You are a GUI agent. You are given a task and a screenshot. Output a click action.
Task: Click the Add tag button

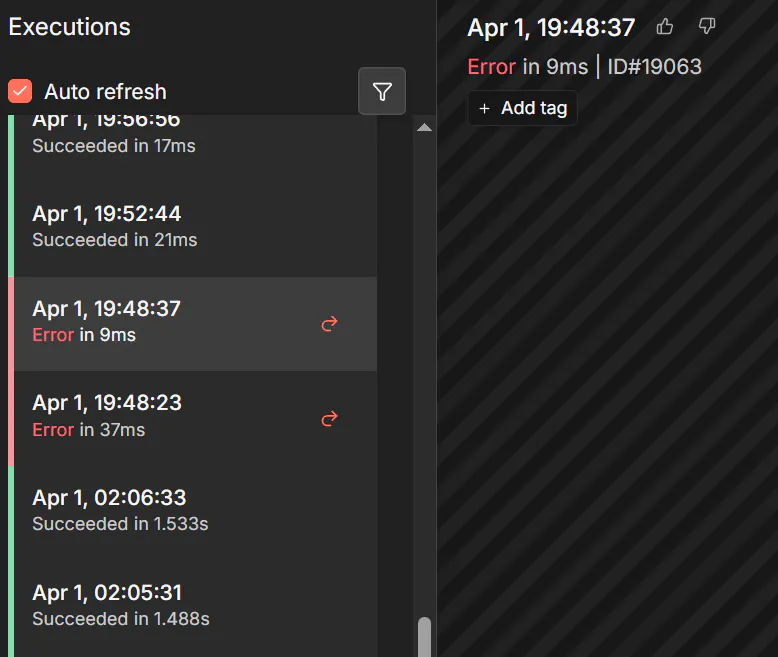coord(523,109)
